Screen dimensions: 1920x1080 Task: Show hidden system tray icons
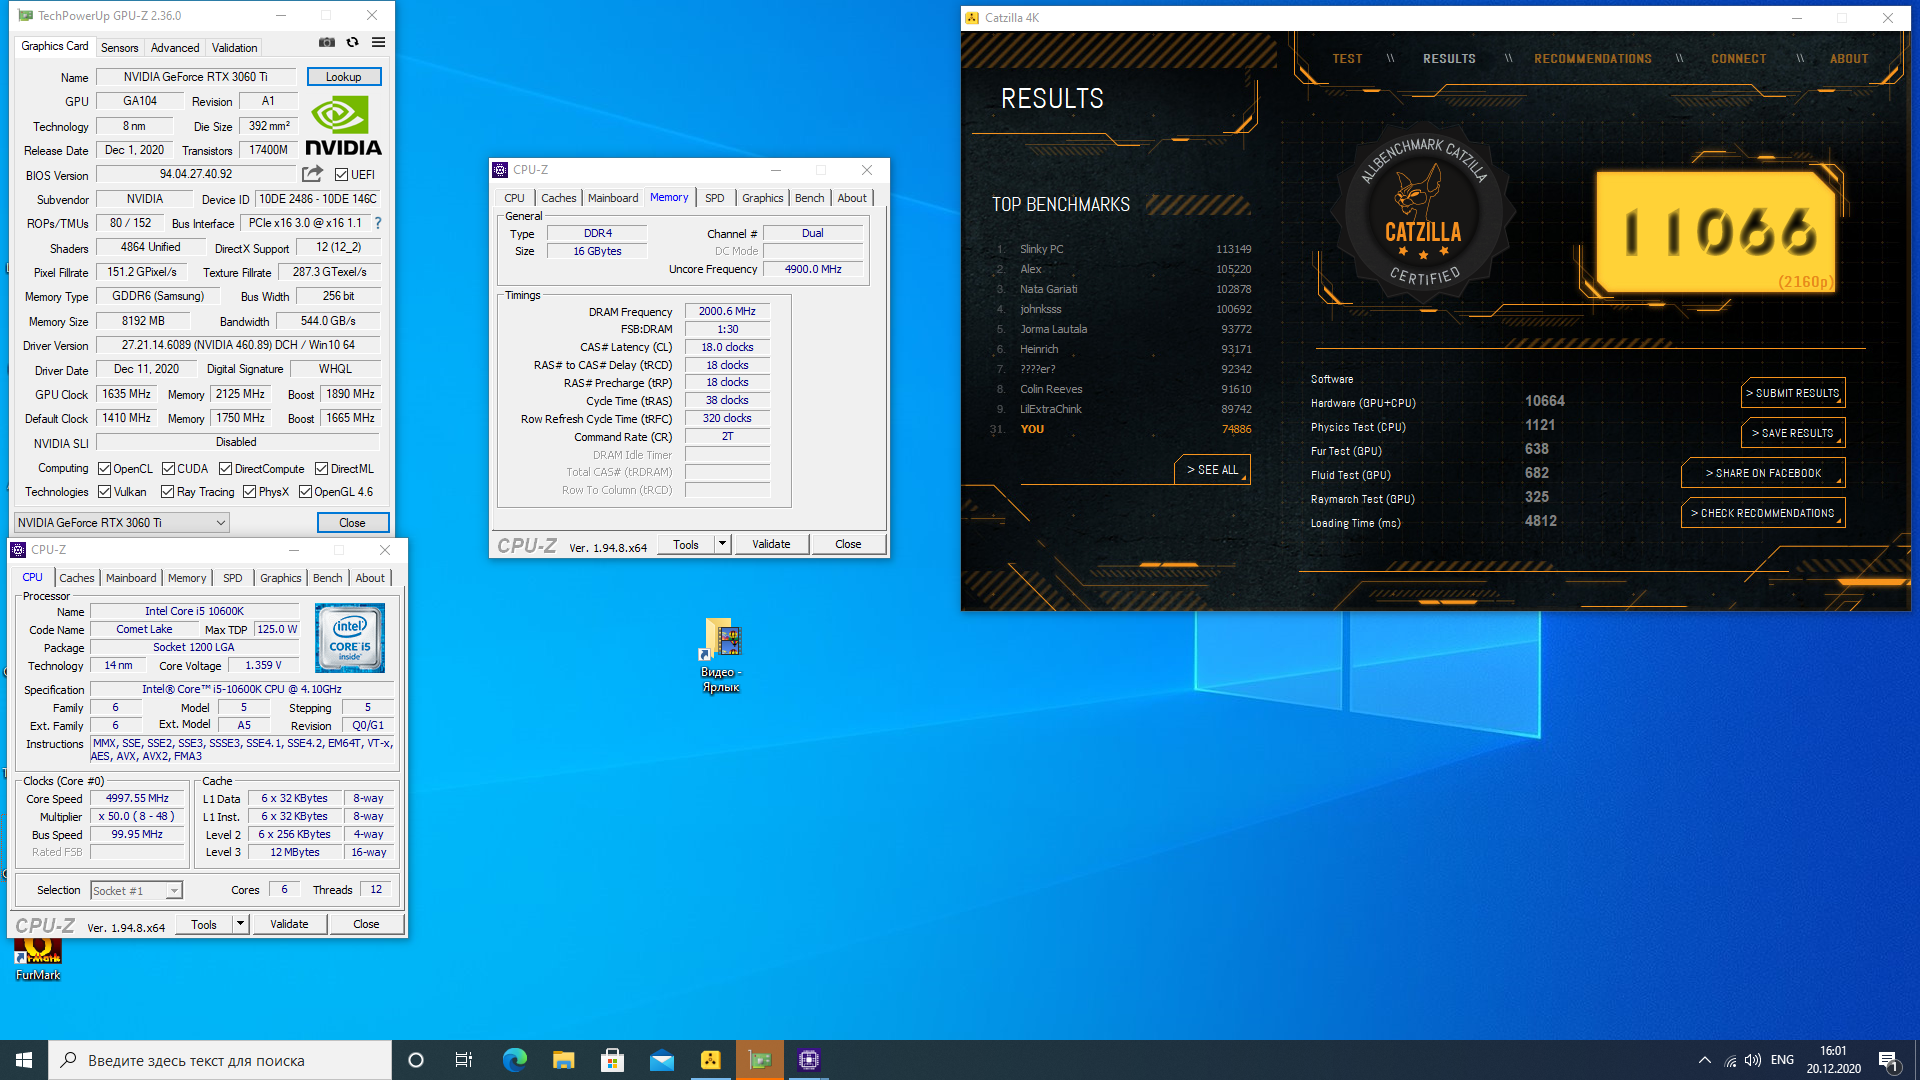(x=1704, y=1060)
